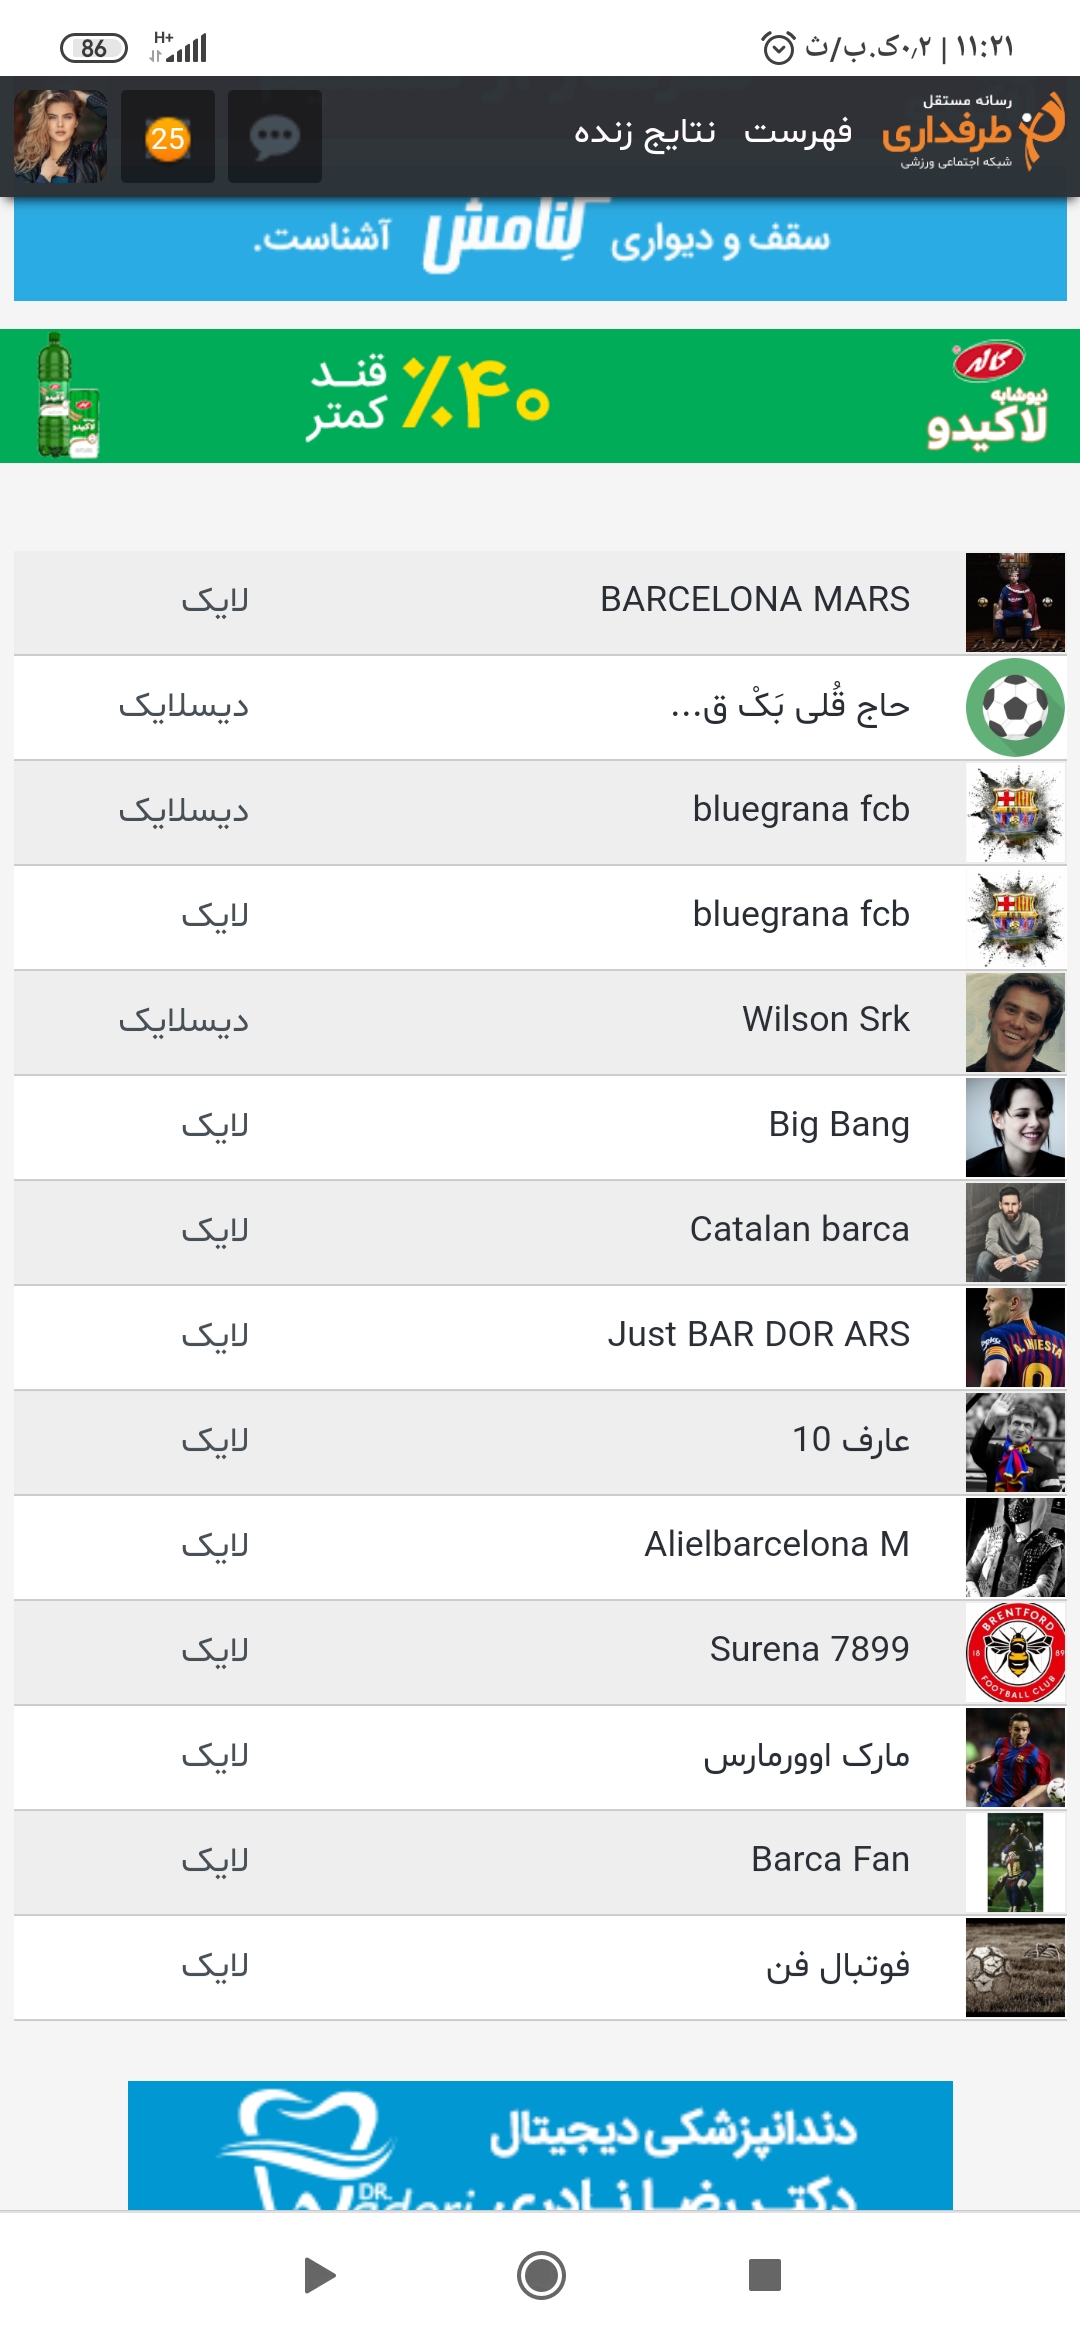Viewport: 1080px width, 2340px height.
Task: Open the فهرست menu
Action: coord(798,131)
